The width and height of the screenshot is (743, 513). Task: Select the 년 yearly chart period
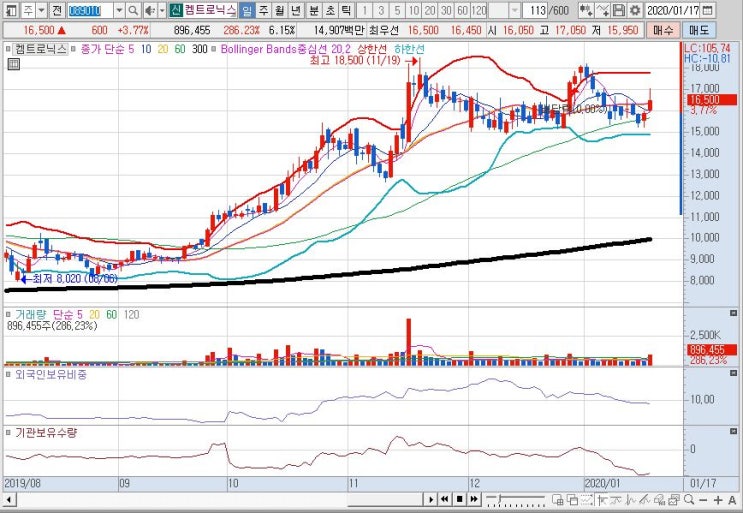pos(296,10)
